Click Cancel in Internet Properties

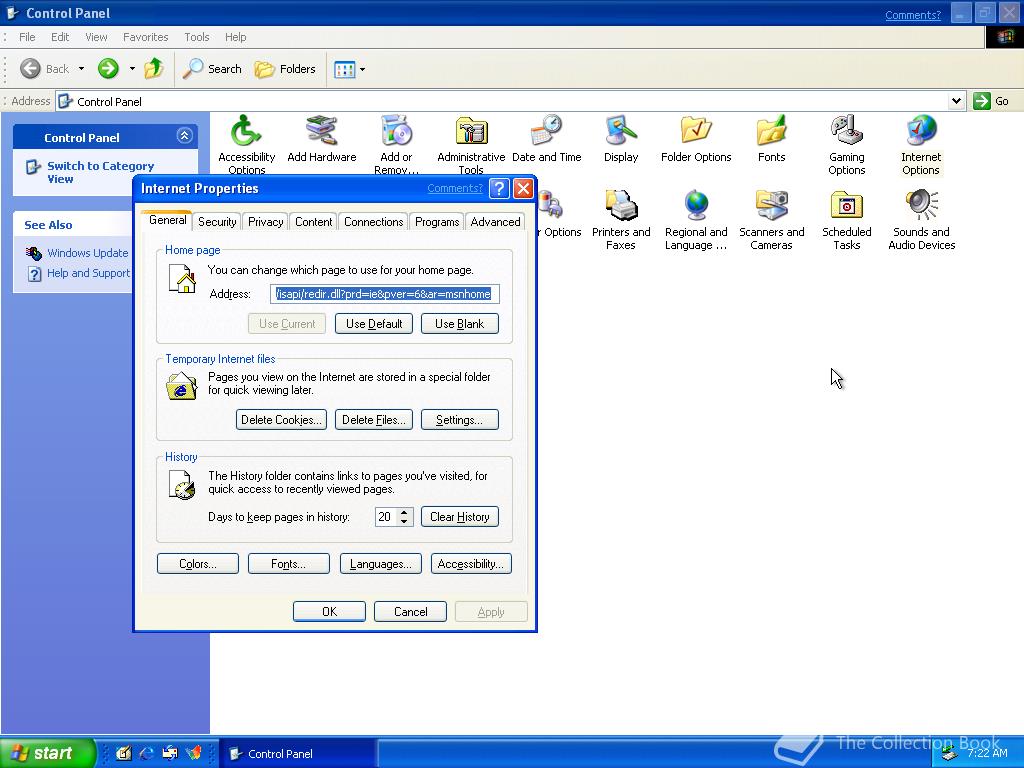pyautogui.click(x=410, y=612)
